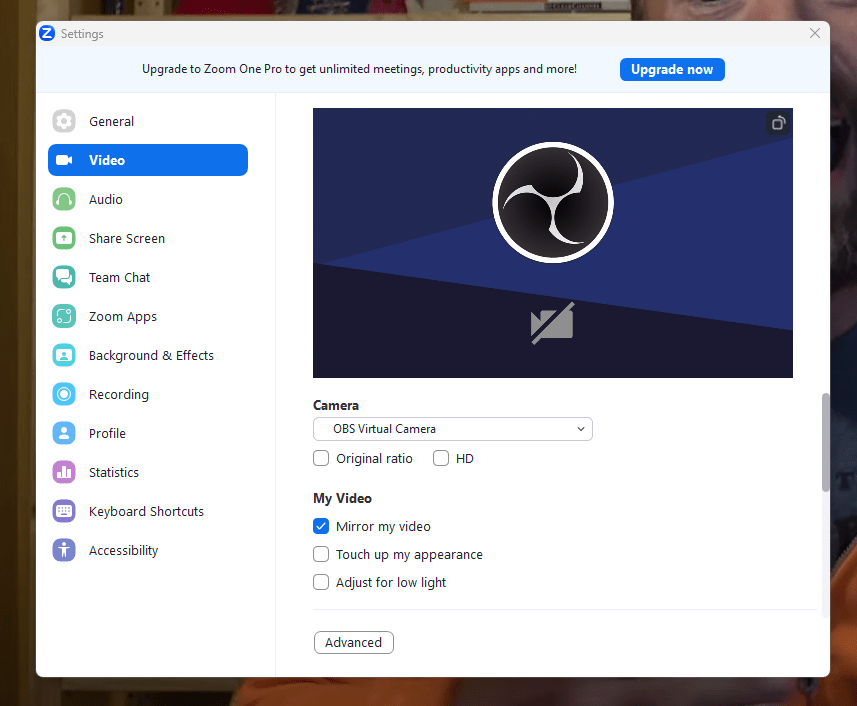
Task: Click the Video camera sidebar icon
Action: (x=64, y=160)
